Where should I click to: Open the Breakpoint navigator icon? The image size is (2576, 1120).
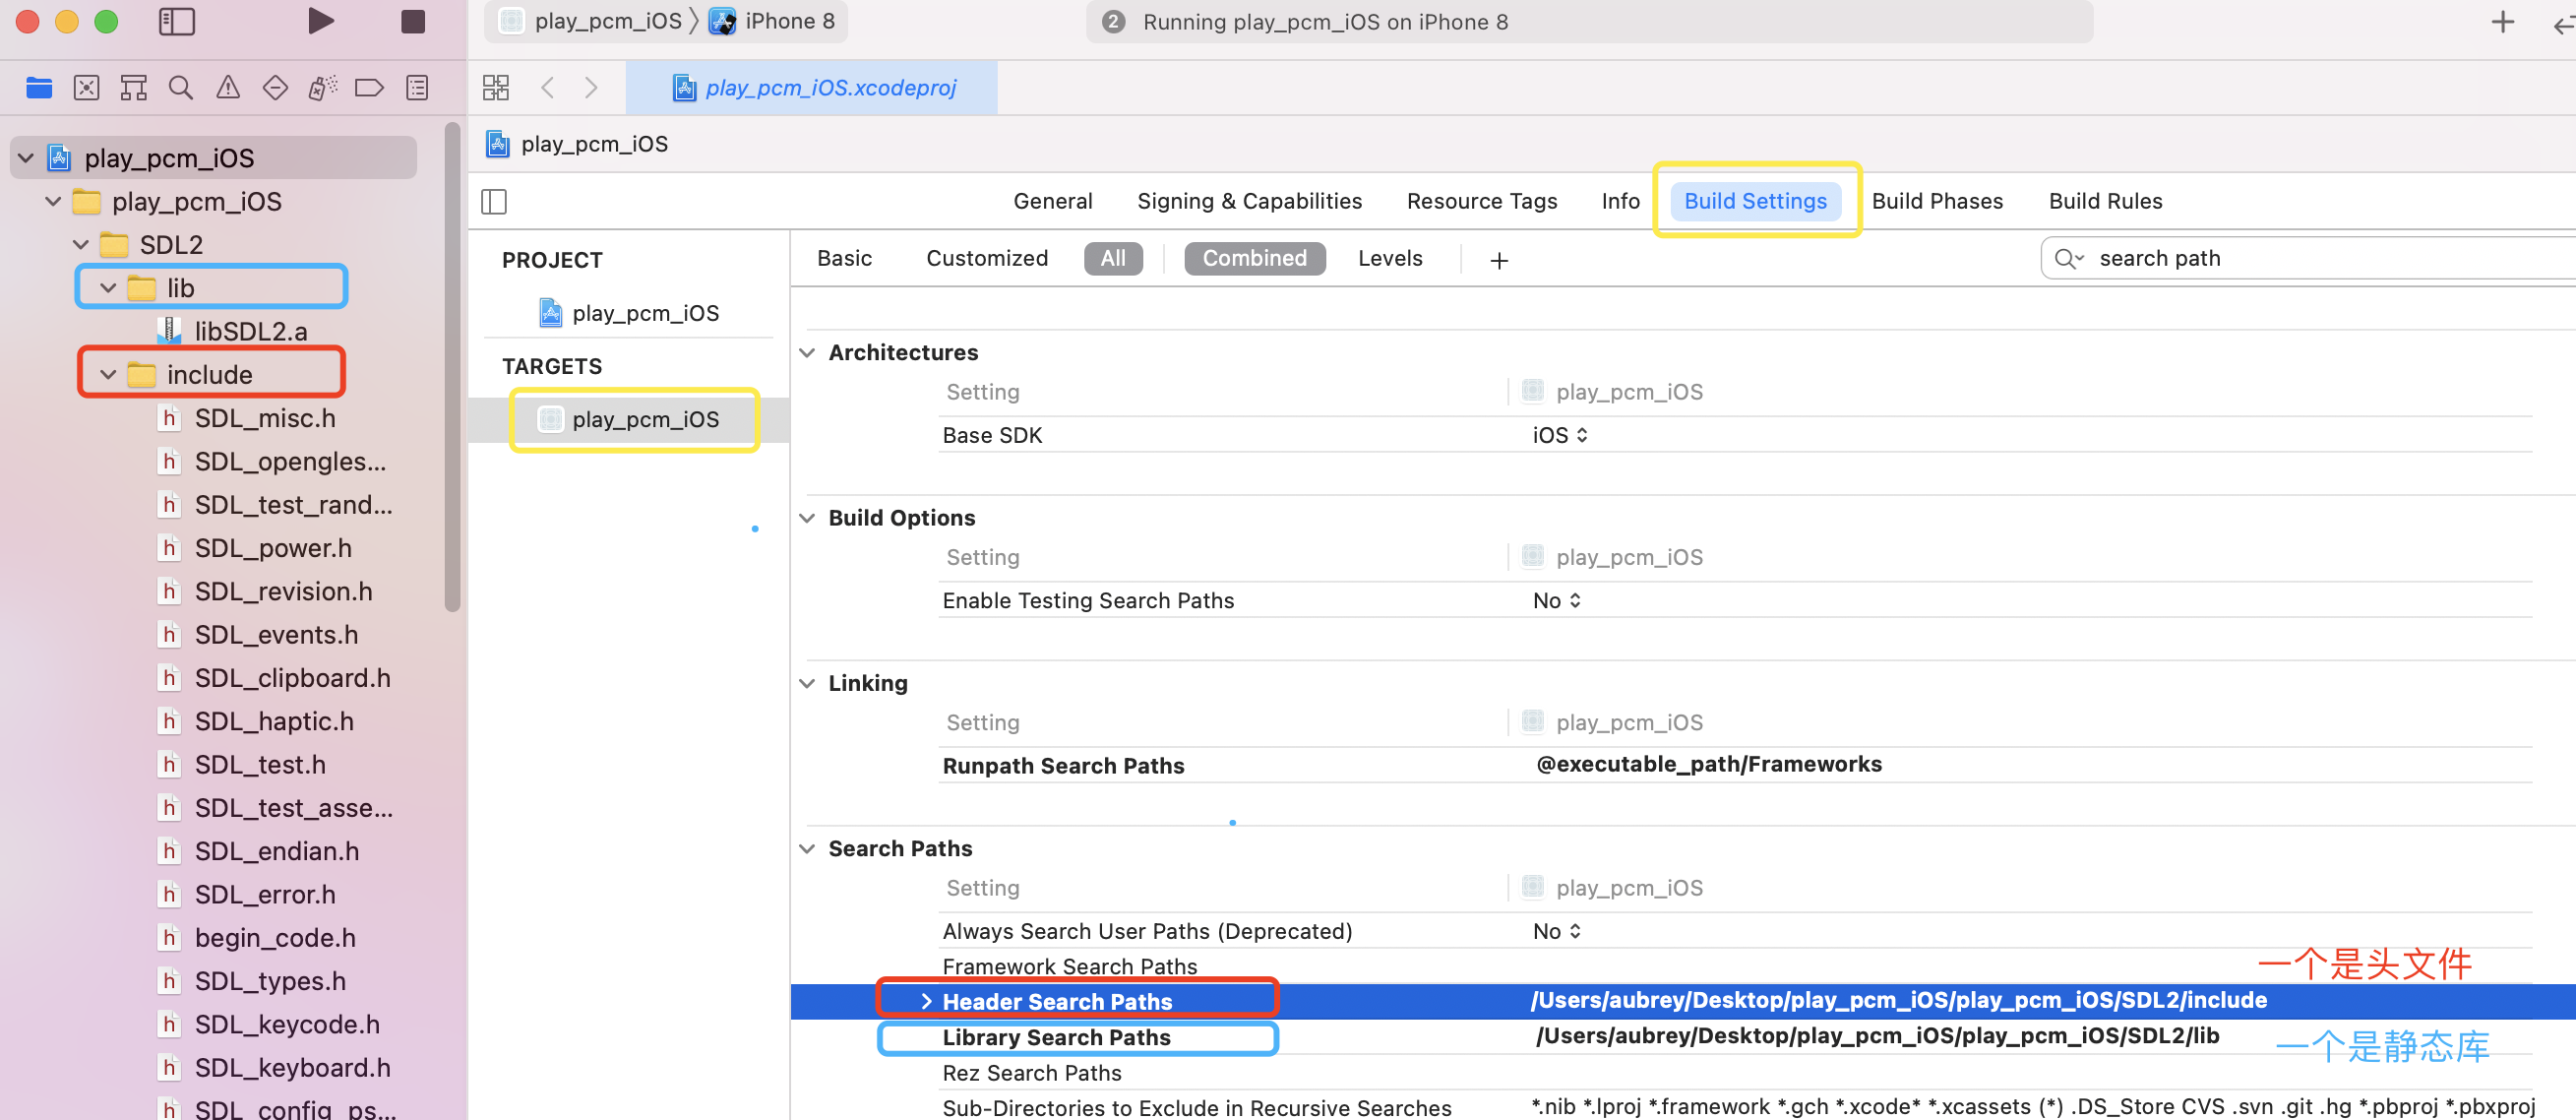[x=369, y=88]
